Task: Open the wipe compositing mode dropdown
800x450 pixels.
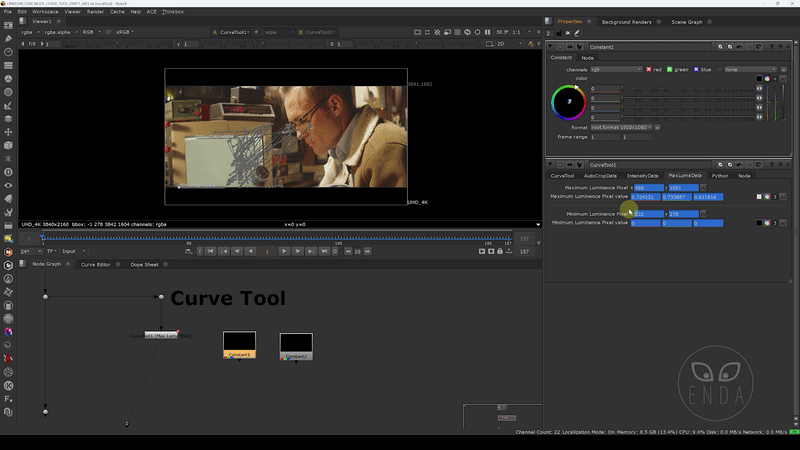Action: pyautogui.click(x=279, y=32)
